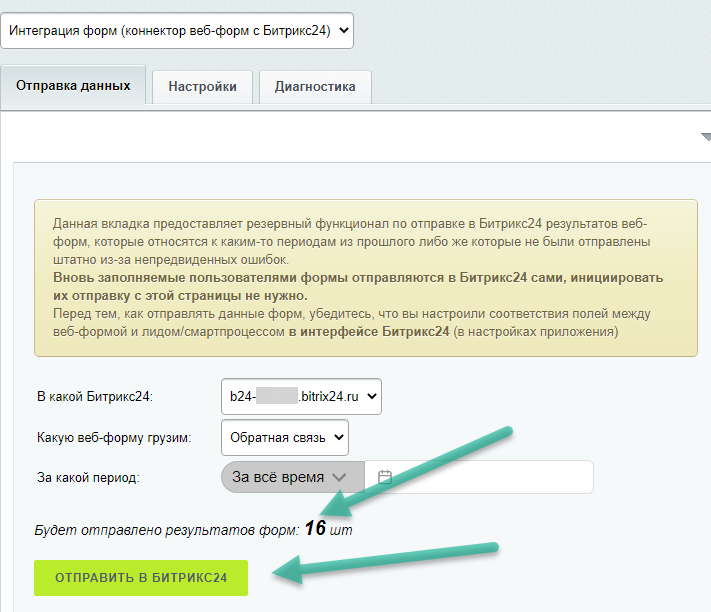Open the «Настройки» tab
Image resolution: width=711 pixels, height=612 pixels.
click(x=203, y=87)
